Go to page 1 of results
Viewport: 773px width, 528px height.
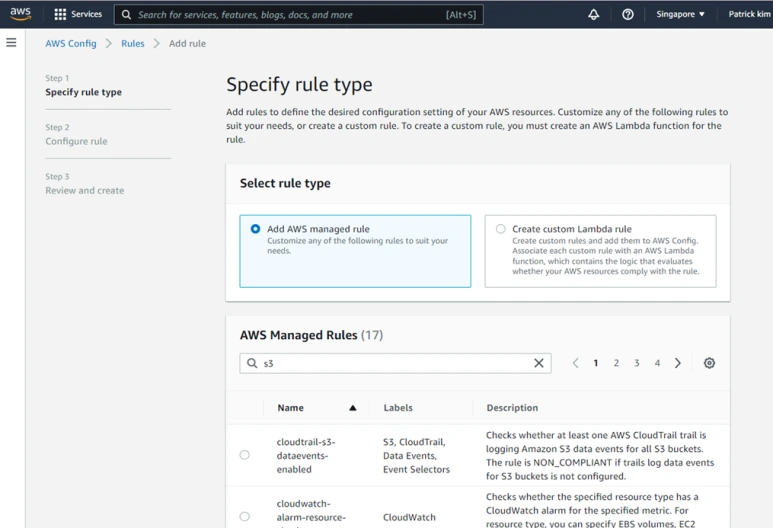click(x=596, y=363)
